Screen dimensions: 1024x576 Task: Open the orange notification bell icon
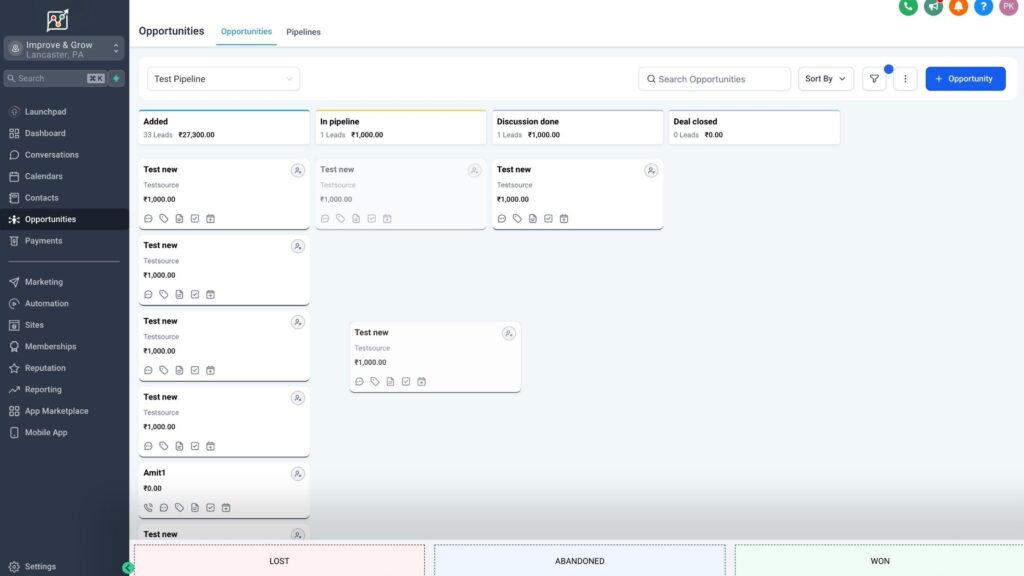(x=957, y=8)
